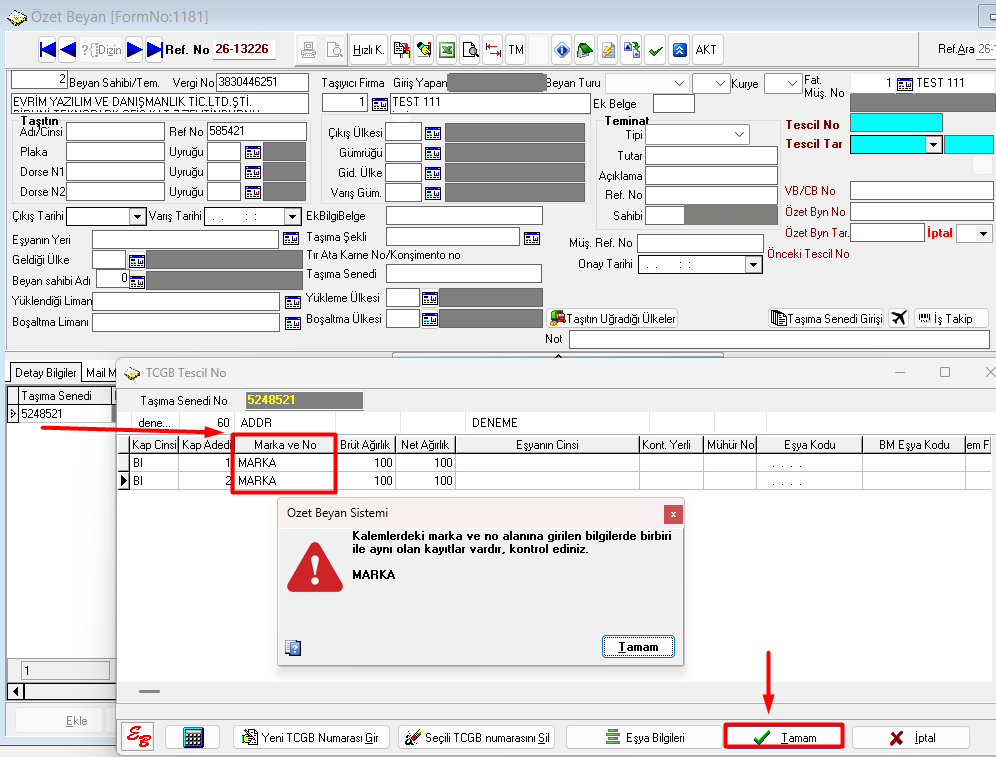
Task: Switch to the Detay Bilgiler tab
Action: coord(46,373)
